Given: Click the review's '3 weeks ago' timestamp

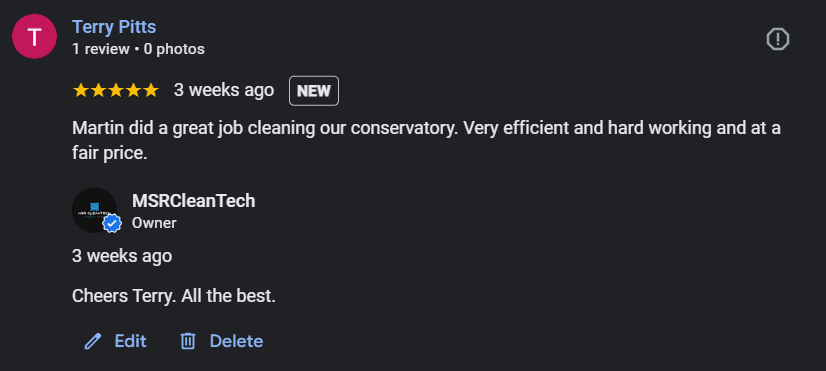Looking at the screenshot, I should point(224,91).
